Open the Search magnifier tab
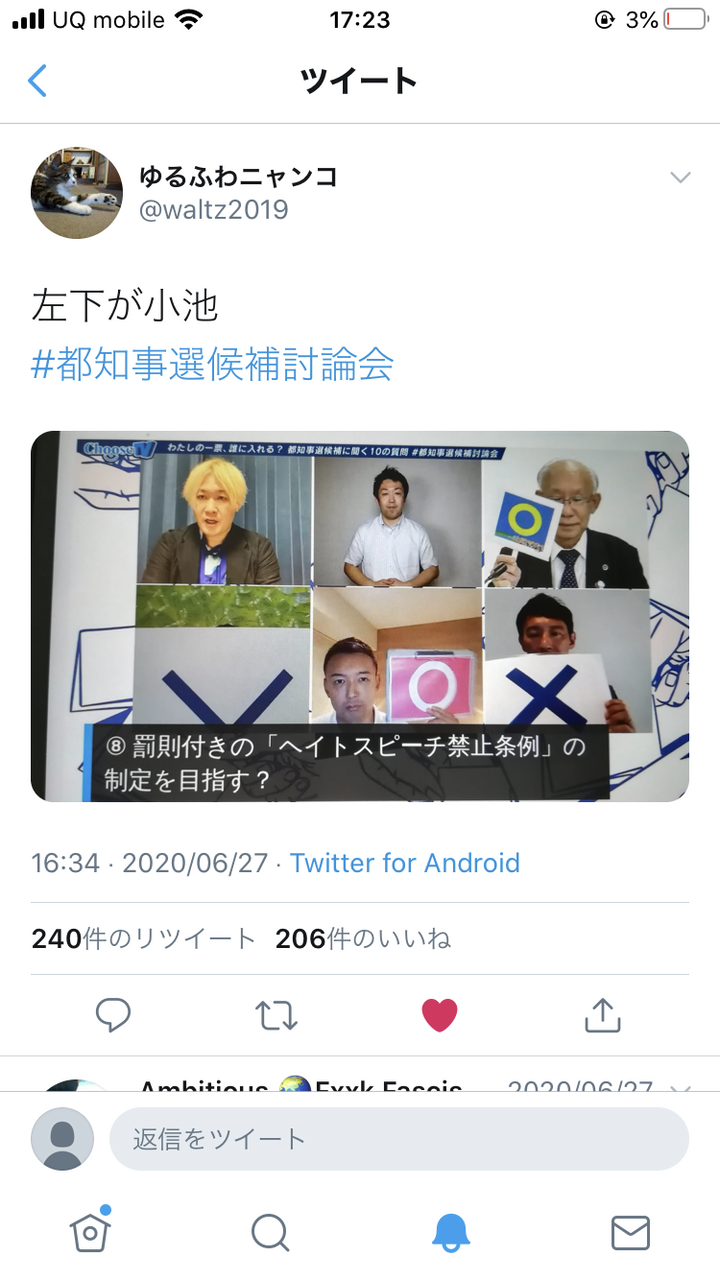The width and height of the screenshot is (720, 1280). click(x=270, y=1232)
